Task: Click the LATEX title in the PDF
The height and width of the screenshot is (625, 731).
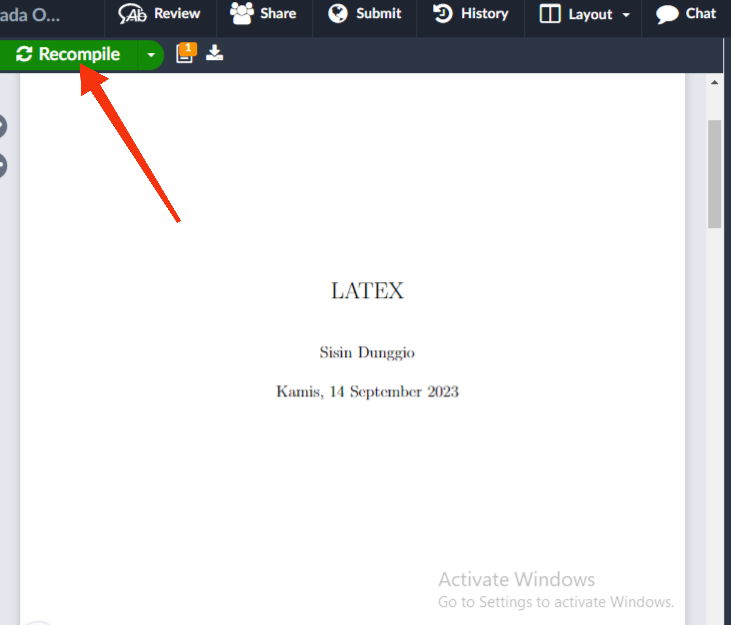Action: [x=367, y=291]
